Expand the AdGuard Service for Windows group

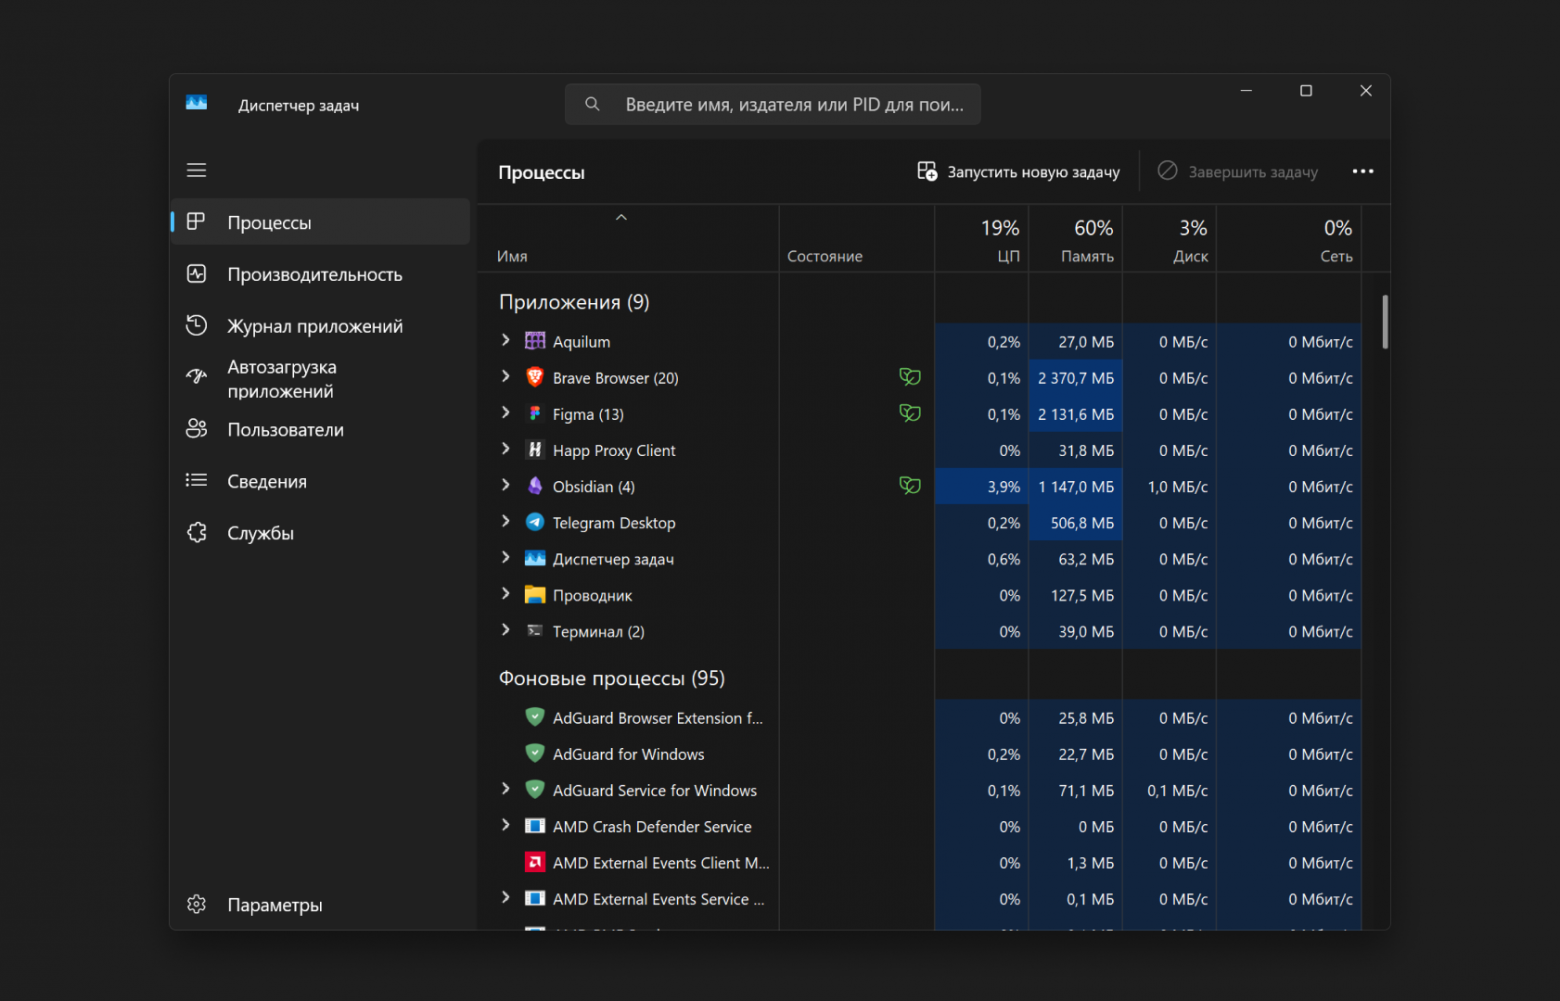tap(505, 790)
